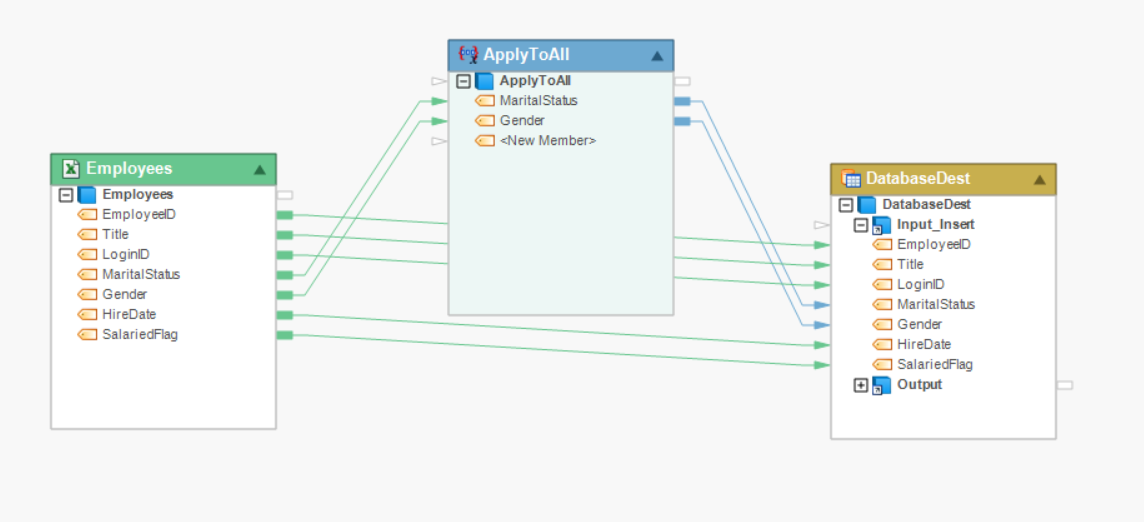Screen dimensions: 1144x522
Task: Click the Gender output port in ApplyToAll
Action: coord(682,121)
